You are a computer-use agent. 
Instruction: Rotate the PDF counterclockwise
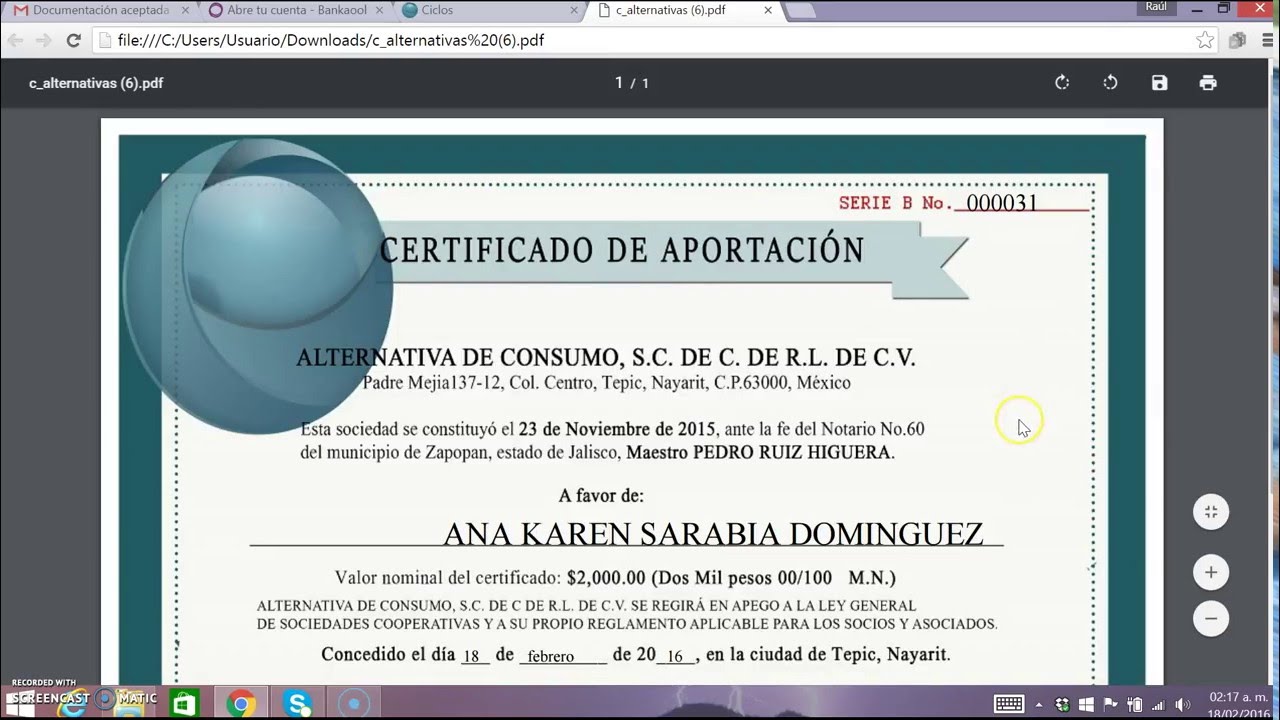[x=1110, y=83]
